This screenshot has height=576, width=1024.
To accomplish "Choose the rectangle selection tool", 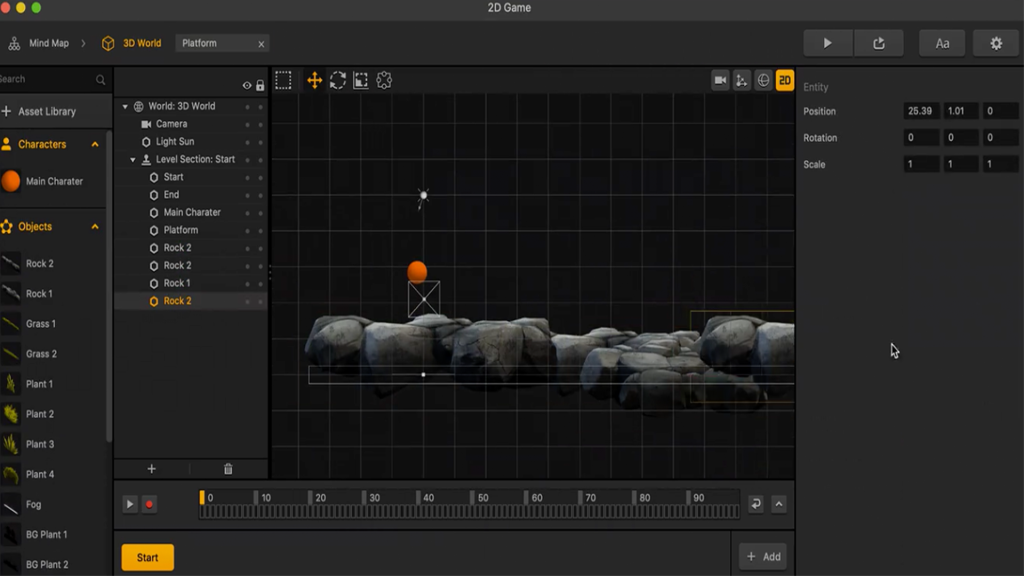I will [x=284, y=81].
